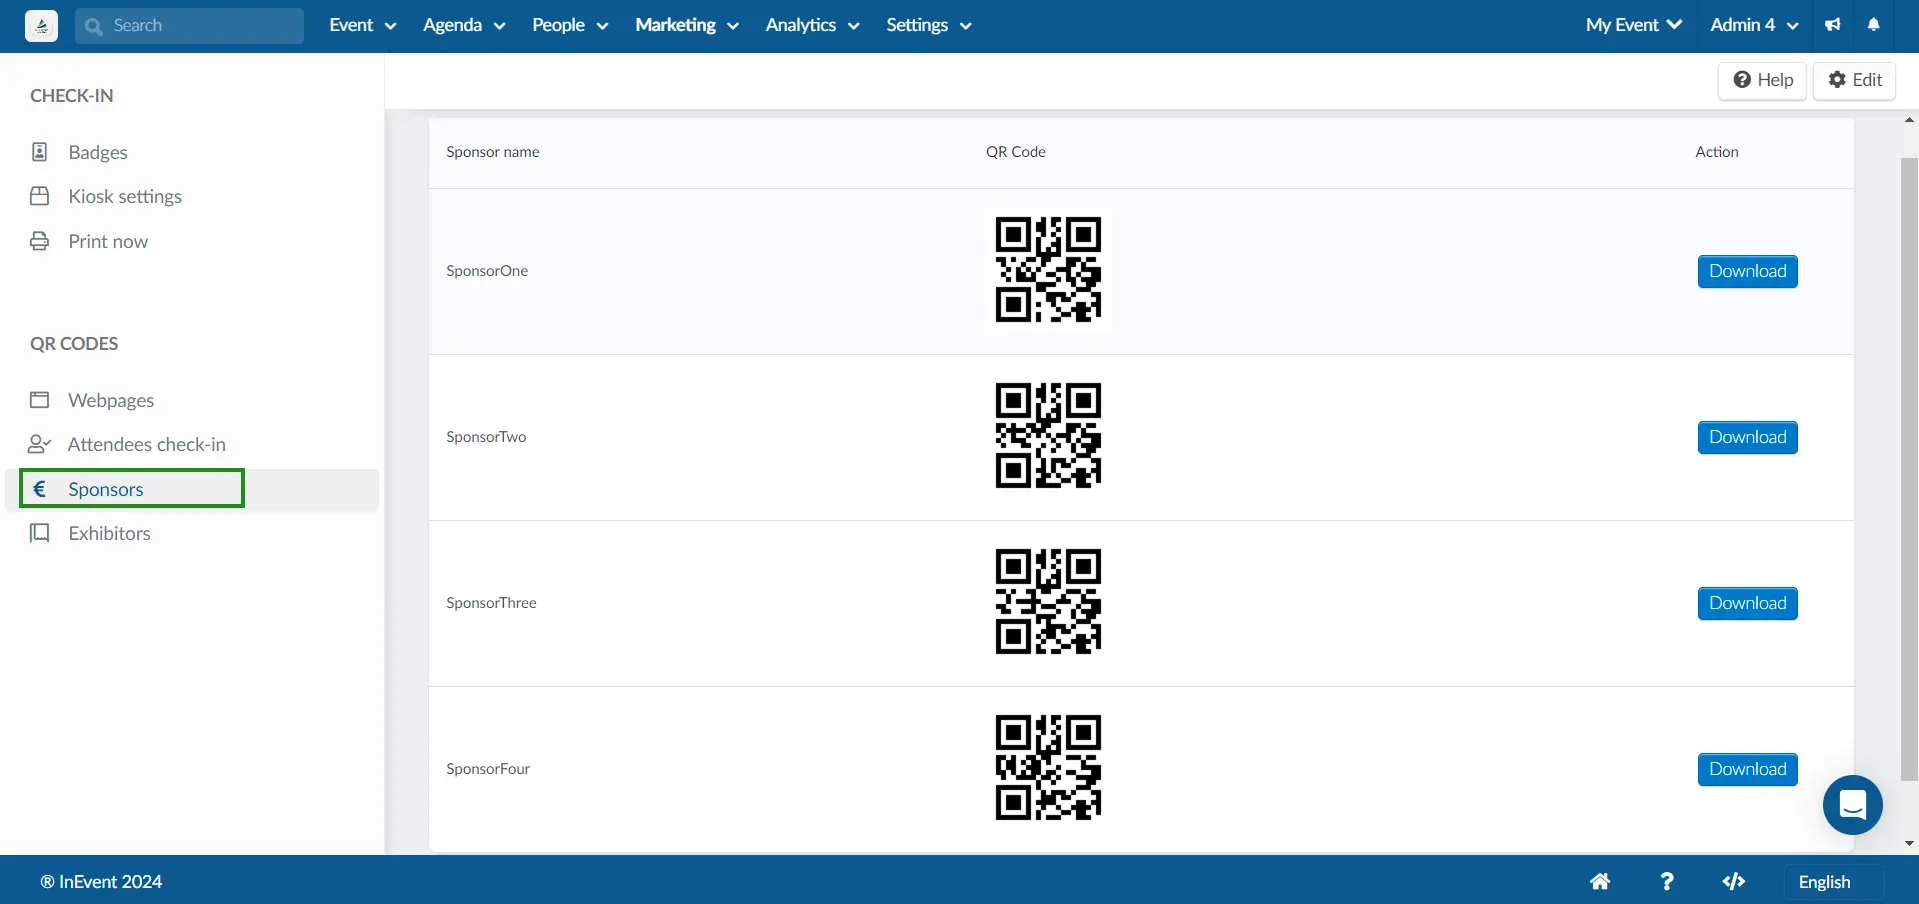Screen dimensions: 1919x904
Task: Open the live chat bubble icon
Action: point(1853,805)
